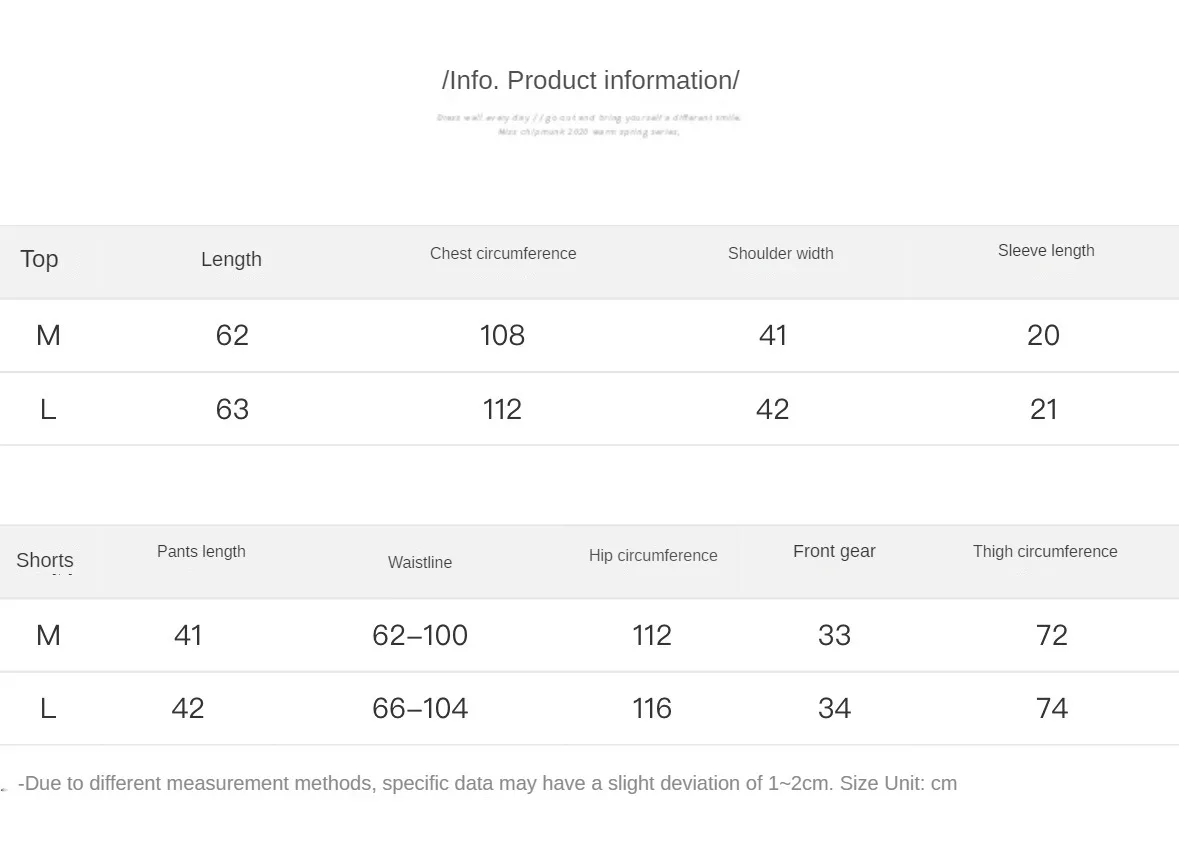Click the "Waistline" column header
The width and height of the screenshot is (1179, 862).
(420, 563)
